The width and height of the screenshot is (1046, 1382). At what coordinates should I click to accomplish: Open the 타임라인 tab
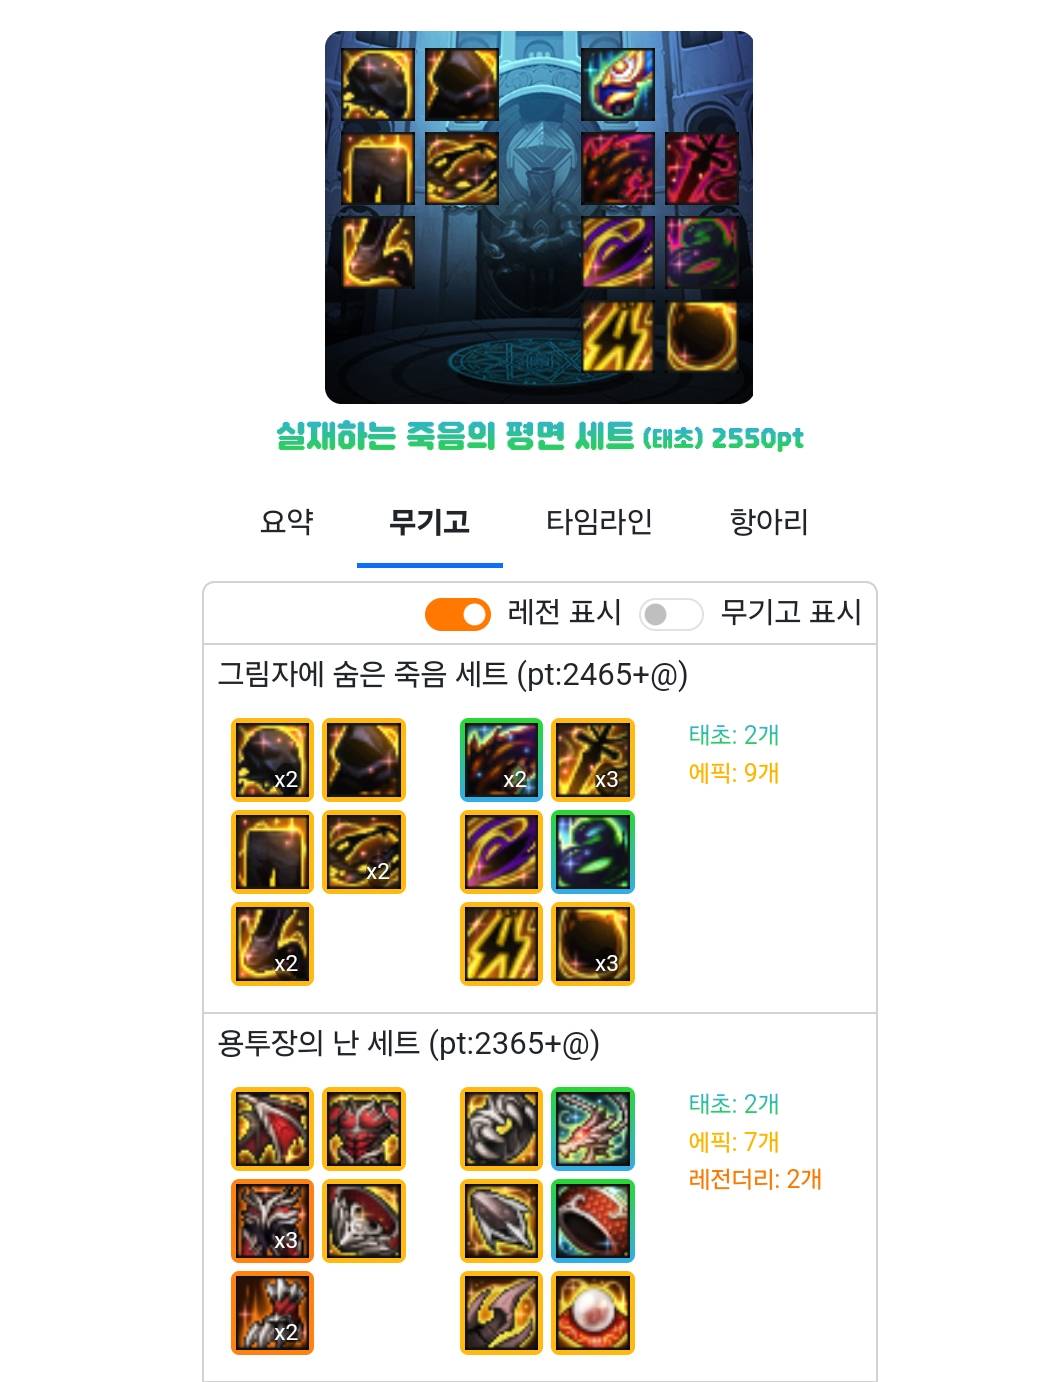599,521
